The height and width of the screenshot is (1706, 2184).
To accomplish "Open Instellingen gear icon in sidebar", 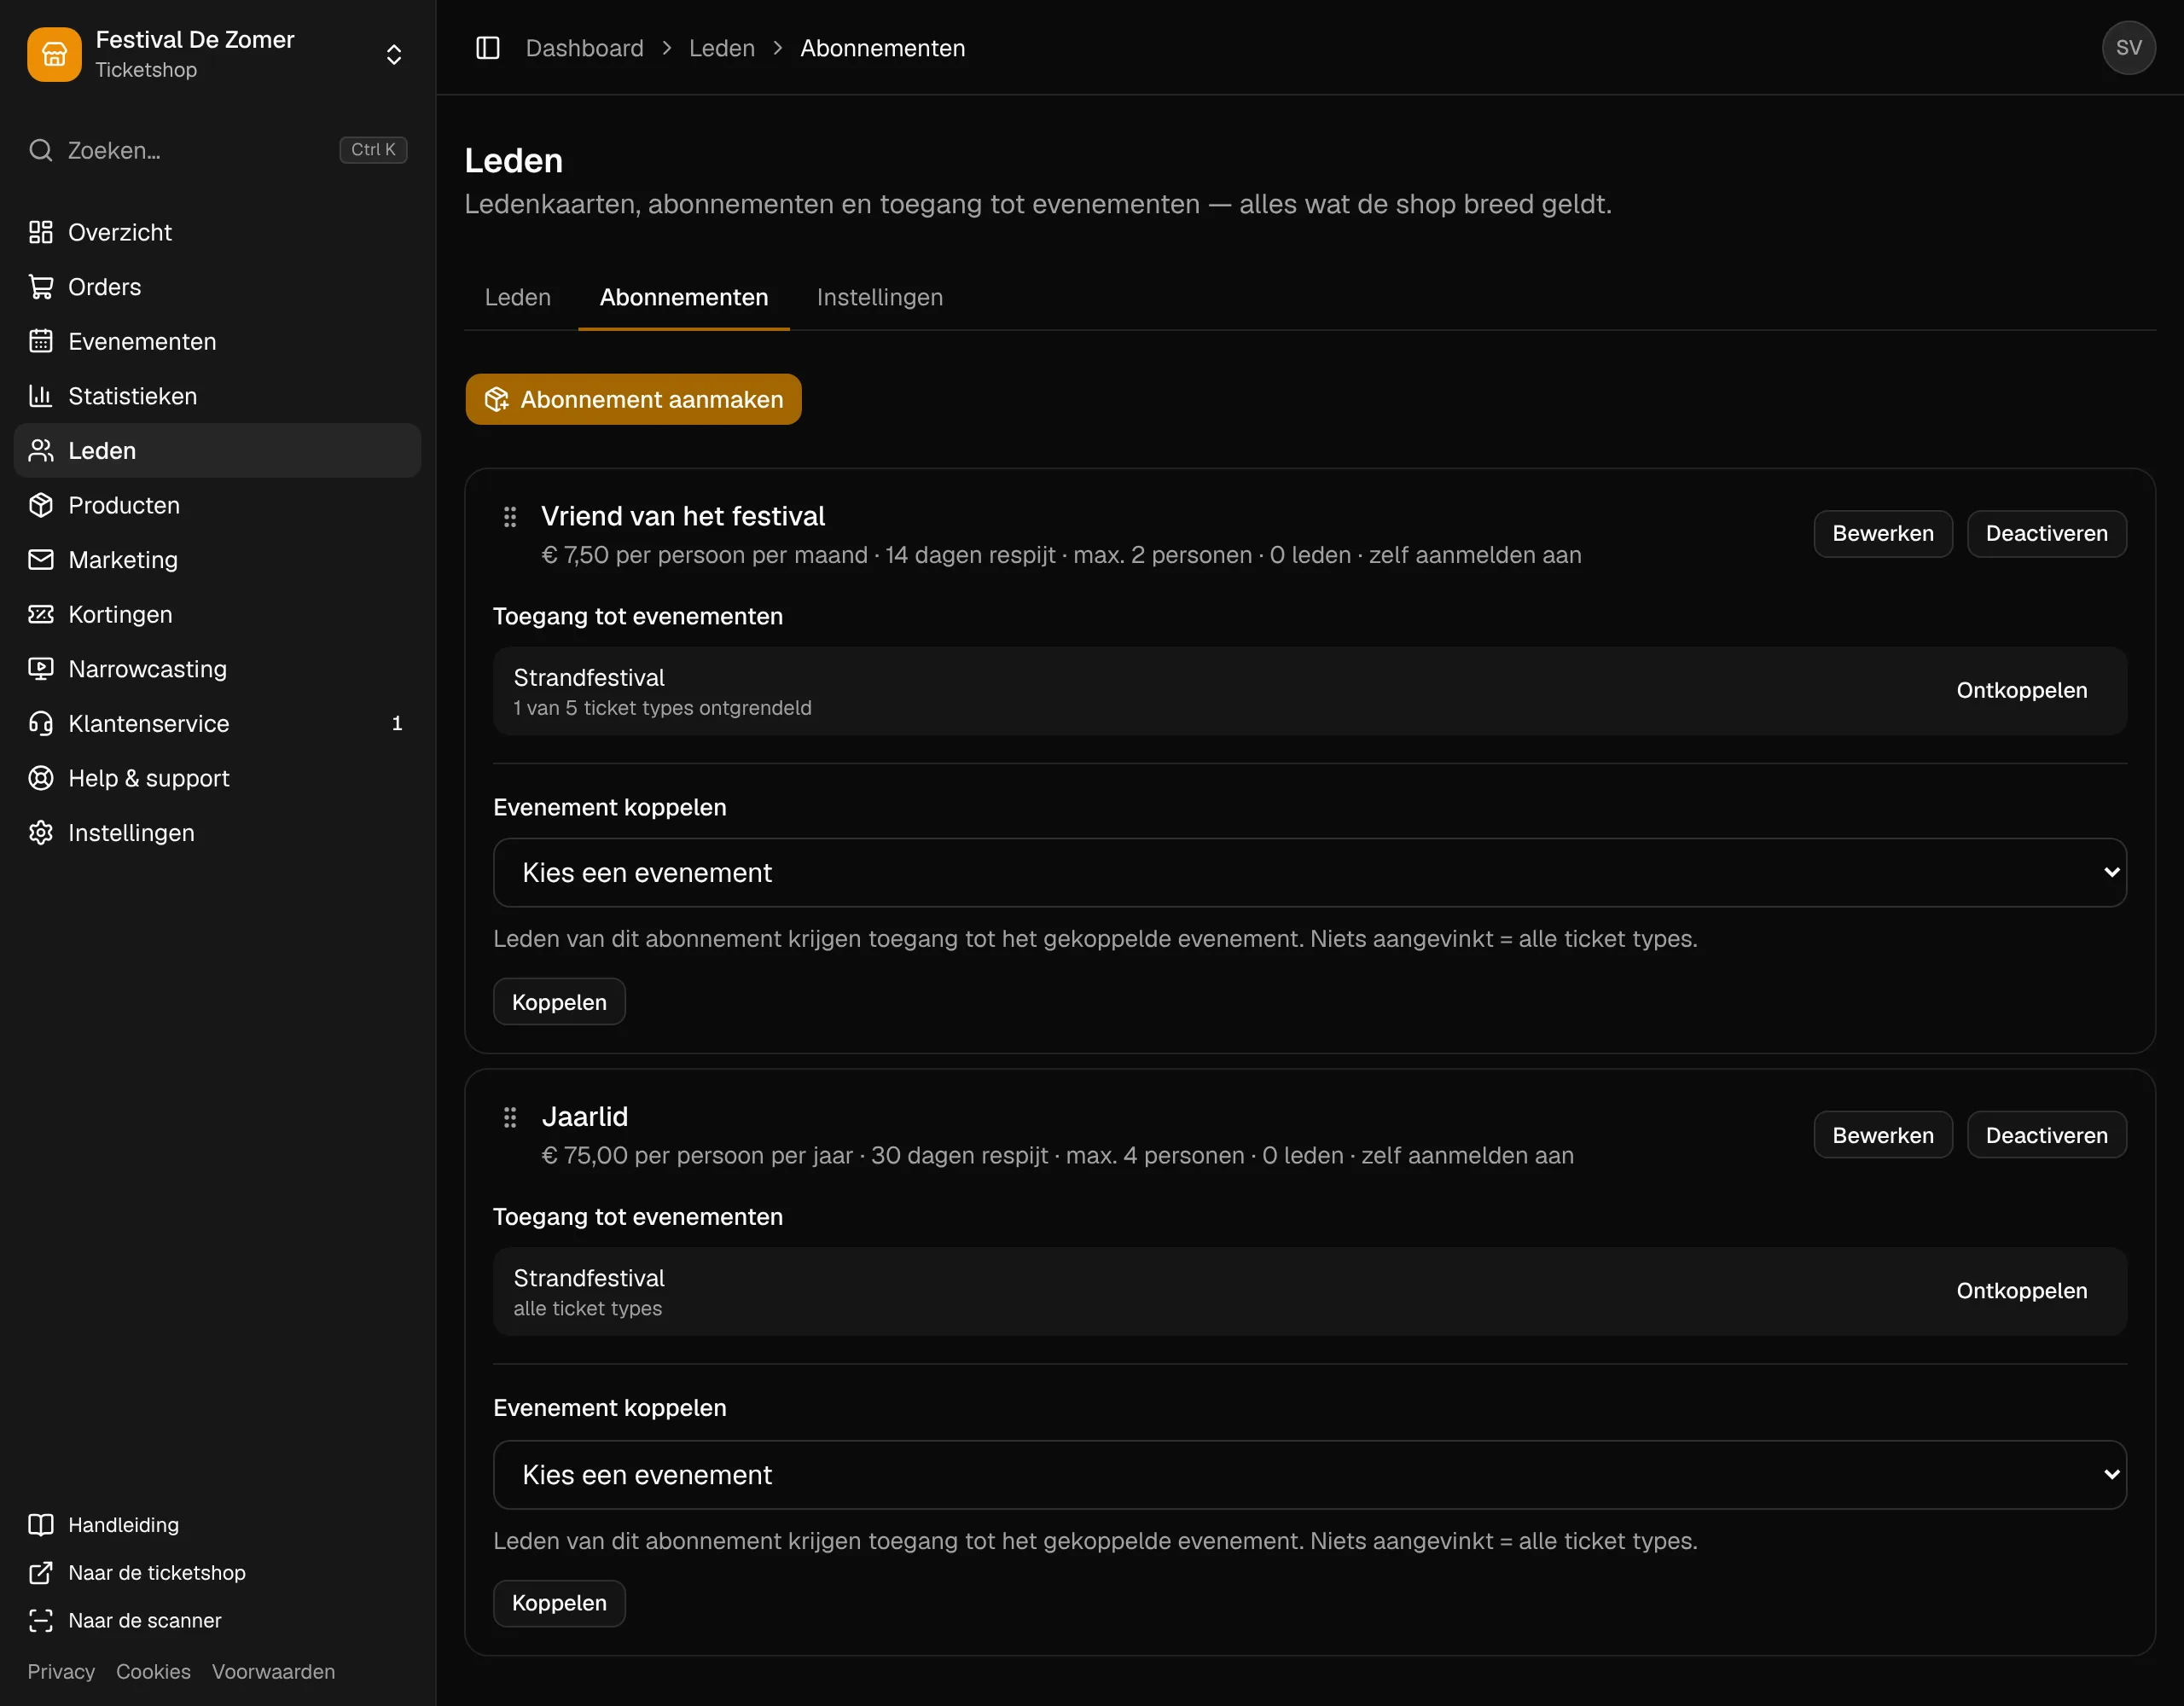I will click(41, 833).
